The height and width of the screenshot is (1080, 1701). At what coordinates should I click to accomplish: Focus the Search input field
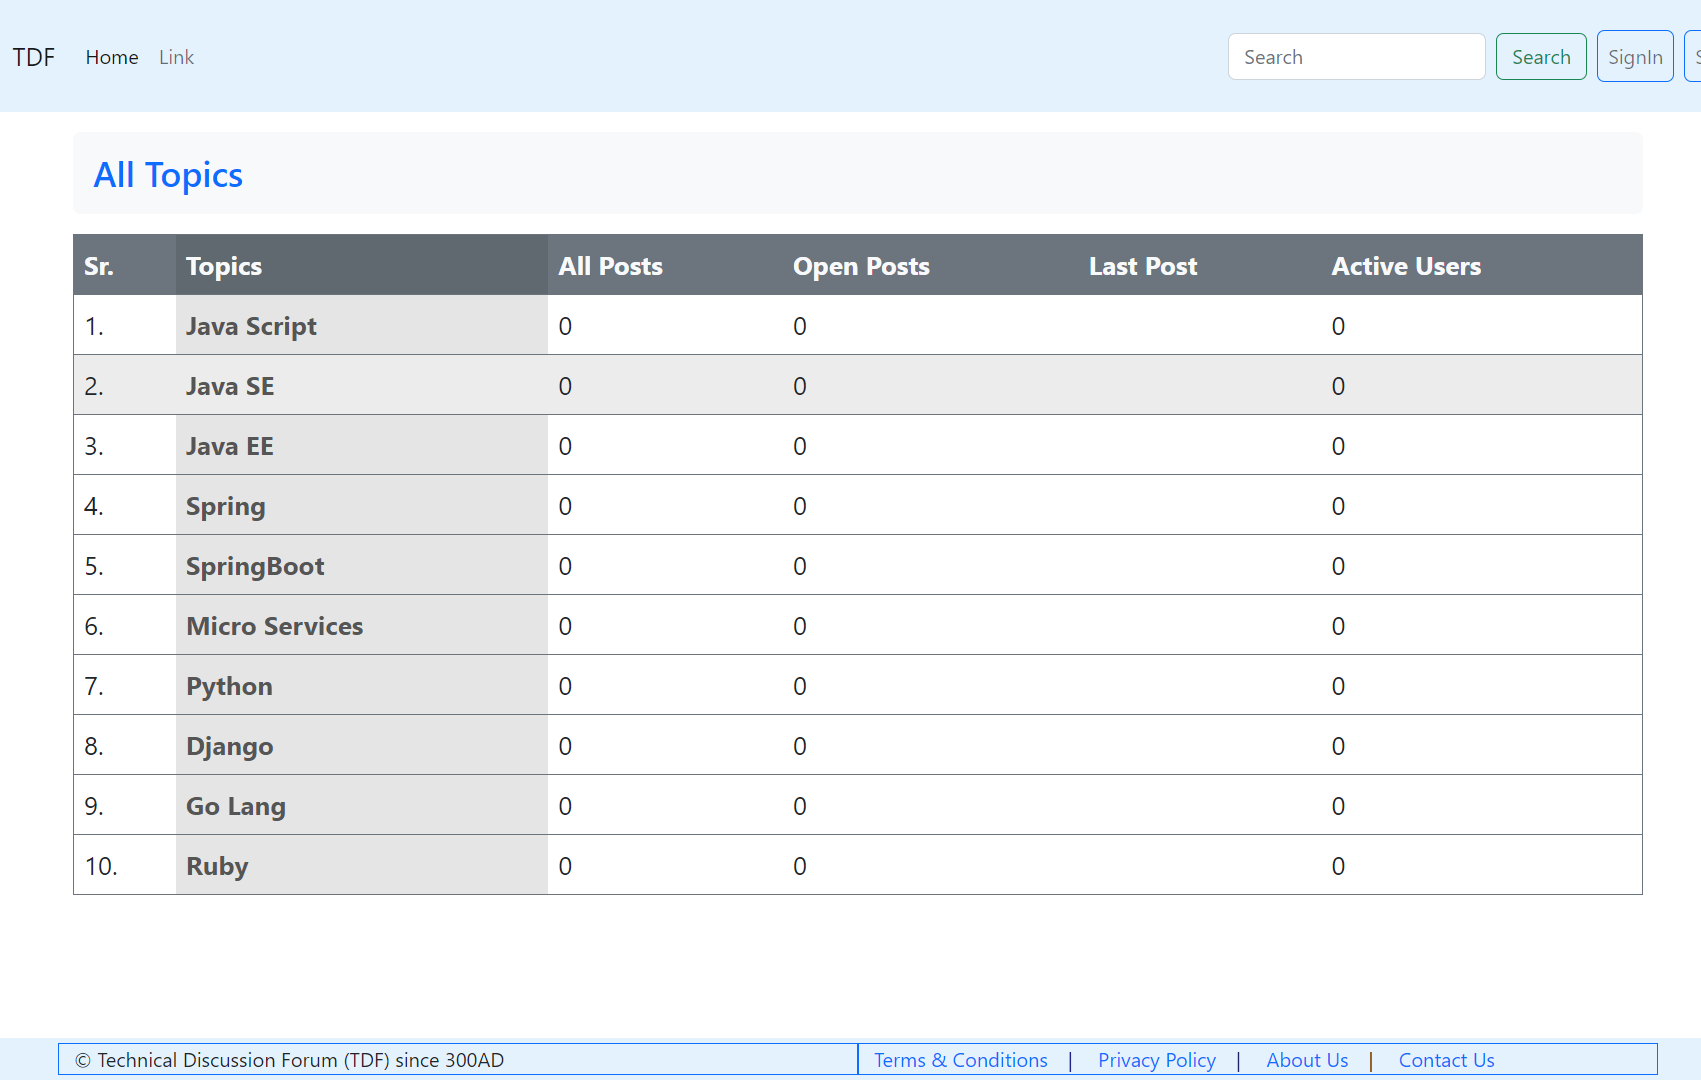pos(1356,57)
